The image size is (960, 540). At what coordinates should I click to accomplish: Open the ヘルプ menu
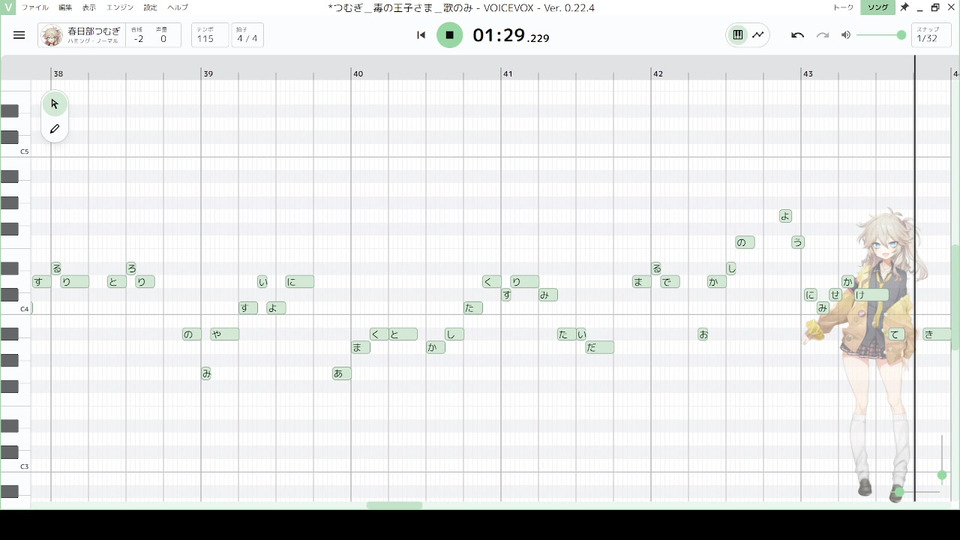click(x=178, y=7)
